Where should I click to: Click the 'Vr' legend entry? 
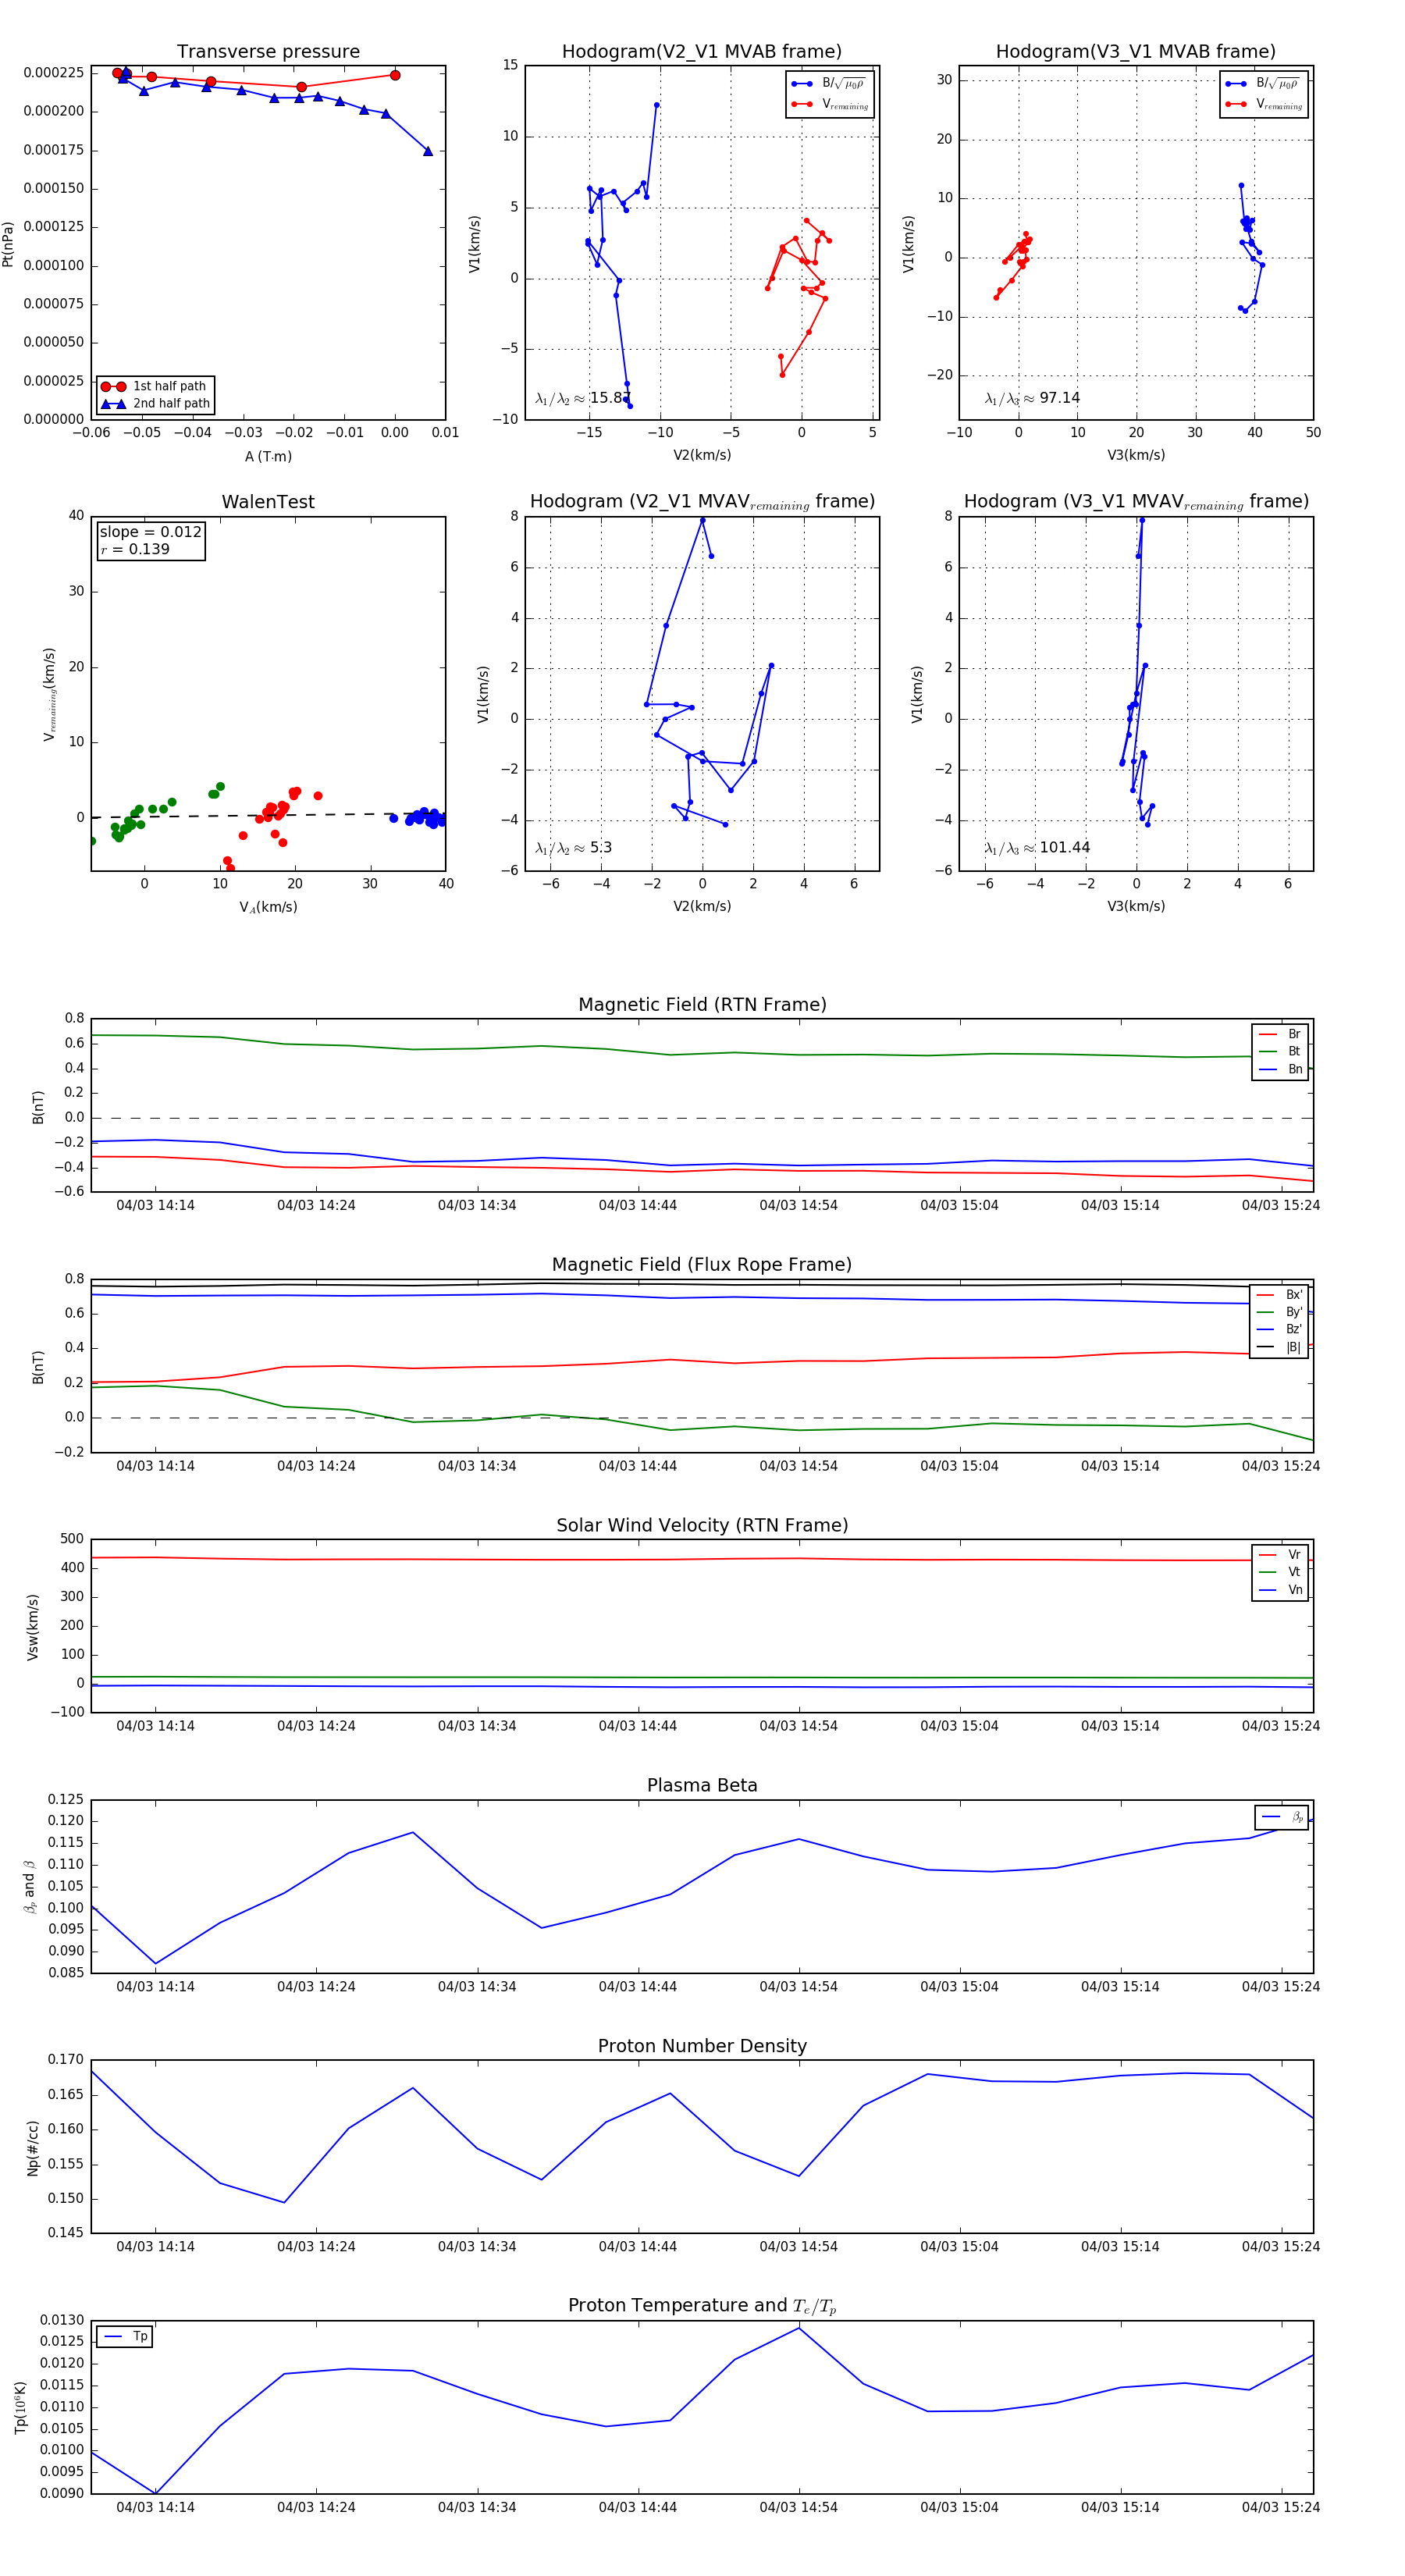click(x=1281, y=1555)
